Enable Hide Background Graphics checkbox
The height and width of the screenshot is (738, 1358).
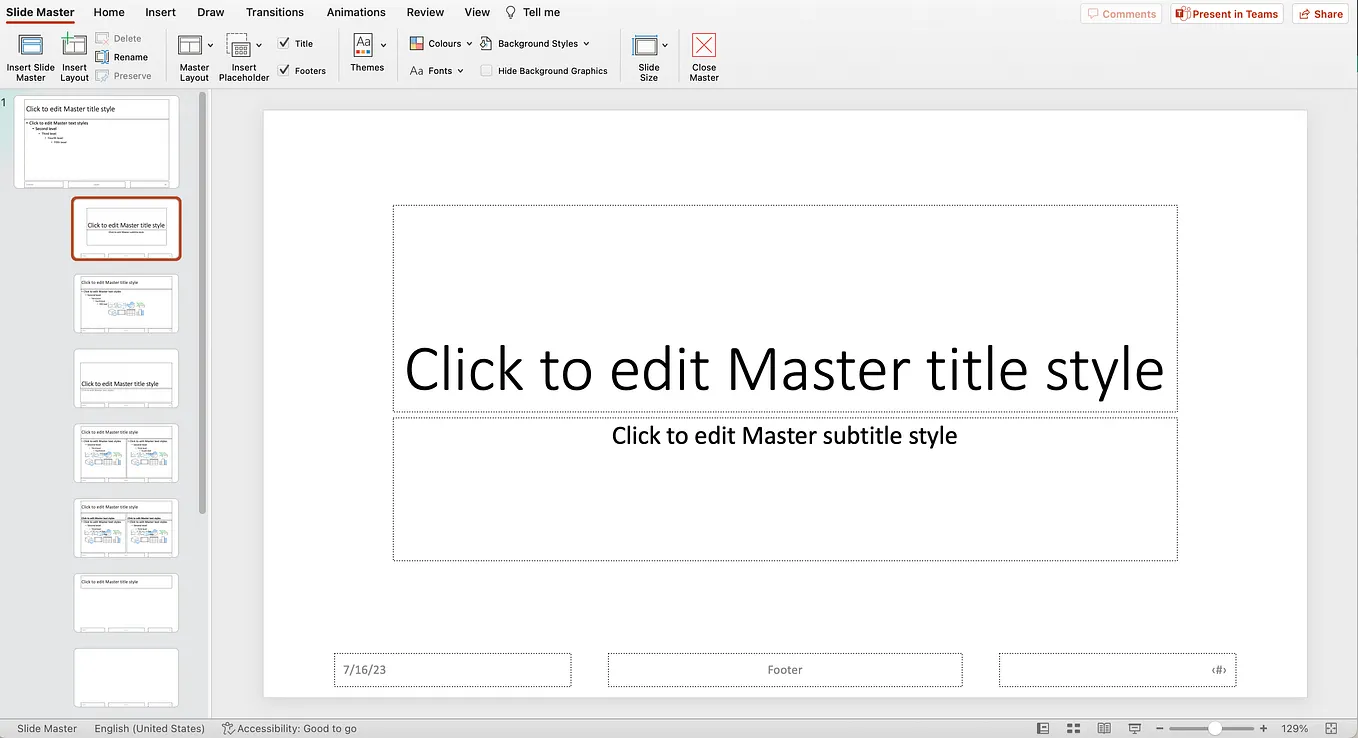[486, 71]
